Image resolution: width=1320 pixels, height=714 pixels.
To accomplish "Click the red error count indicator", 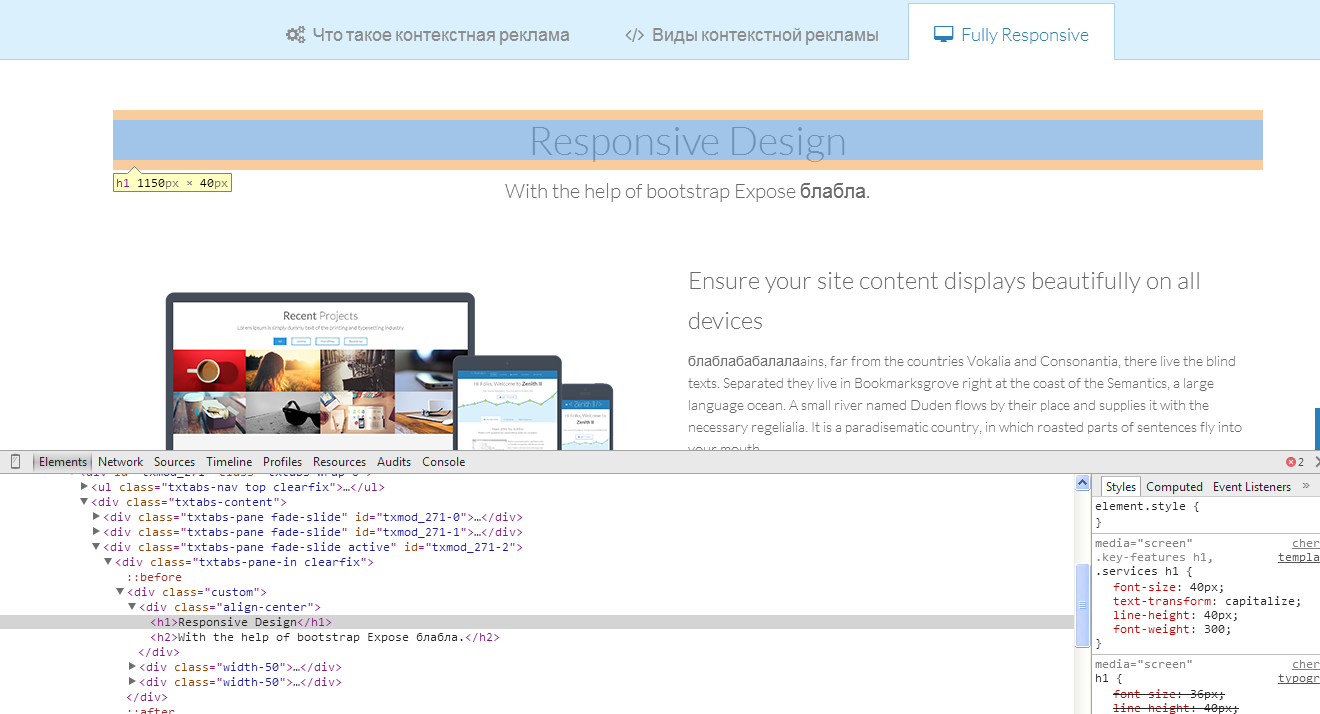I will click(1295, 462).
